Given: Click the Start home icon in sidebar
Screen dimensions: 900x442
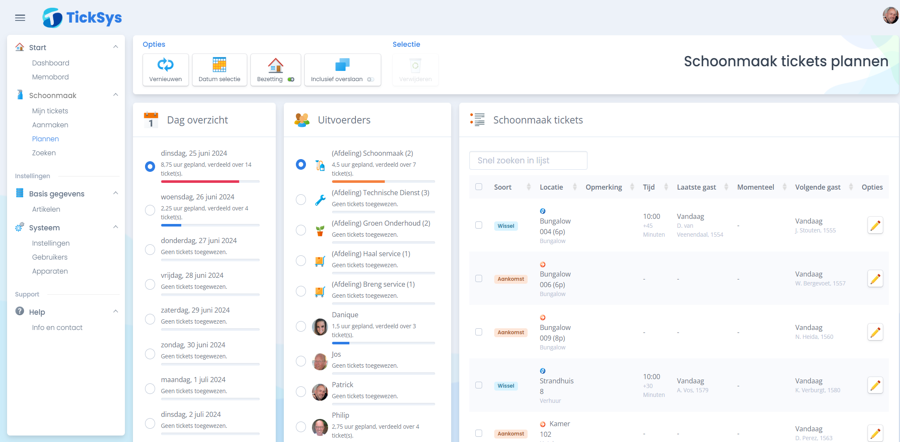Looking at the screenshot, I should tap(20, 47).
